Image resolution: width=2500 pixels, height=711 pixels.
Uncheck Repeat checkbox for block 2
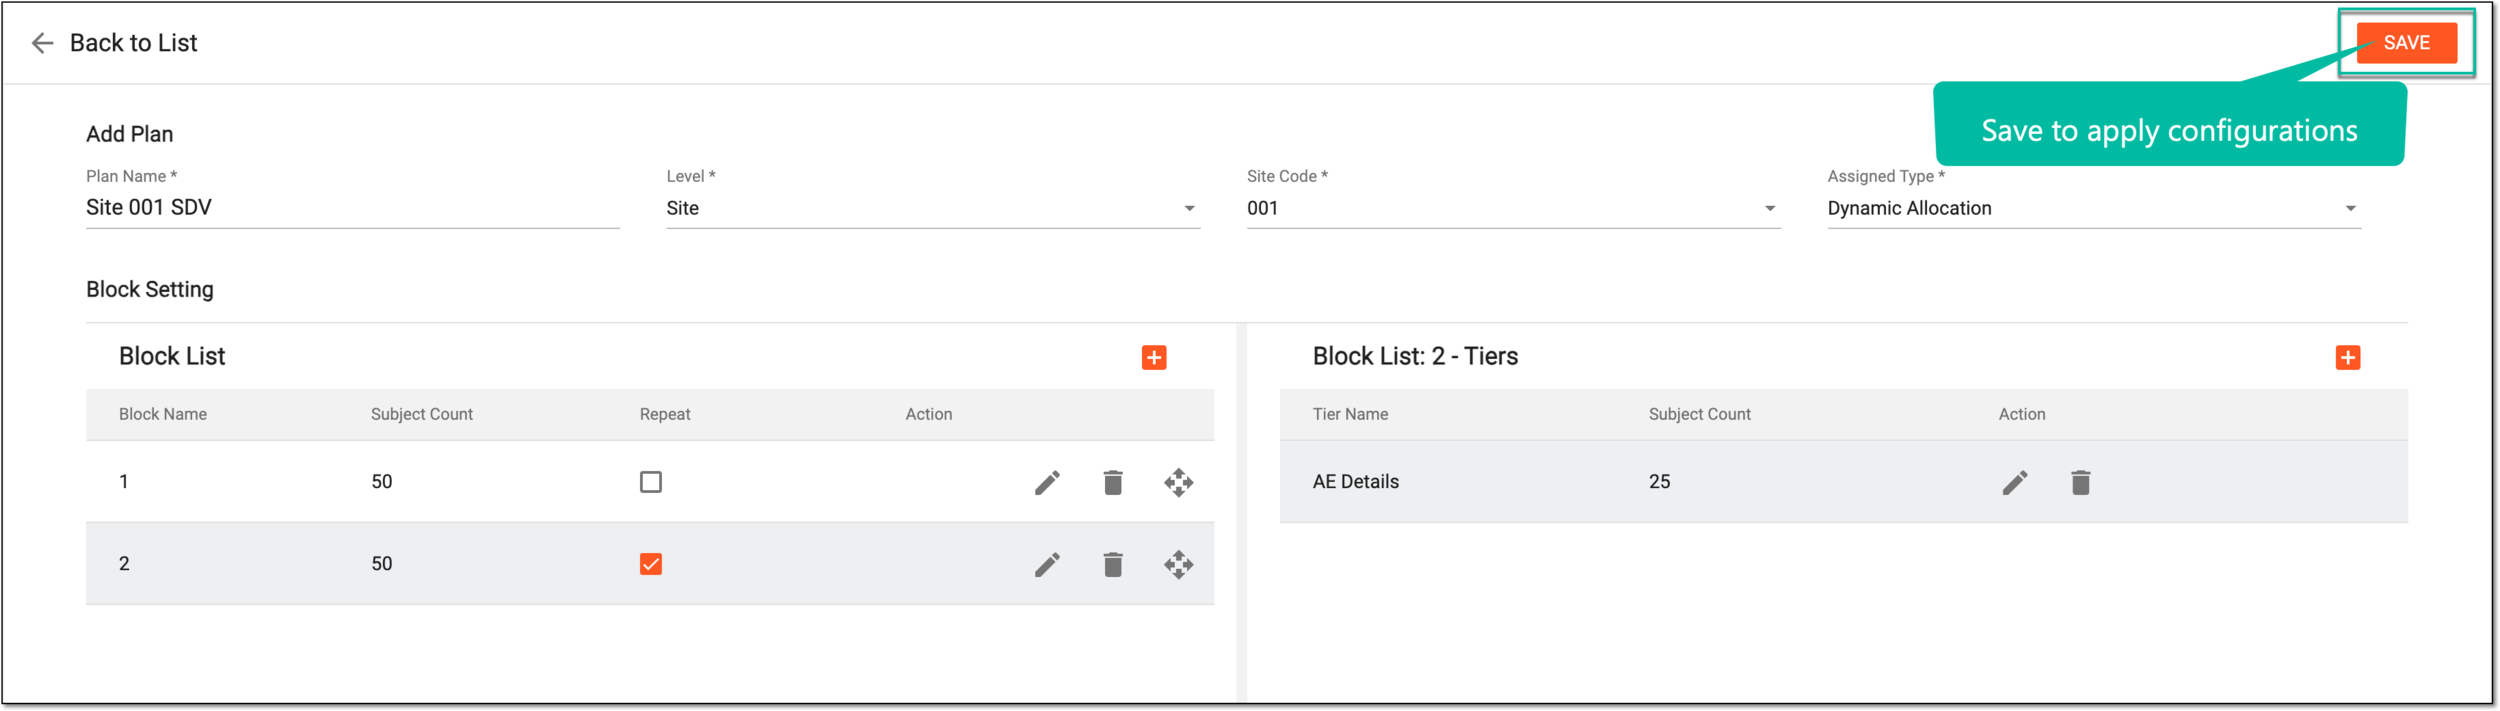pyautogui.click(x=651, y=564)
